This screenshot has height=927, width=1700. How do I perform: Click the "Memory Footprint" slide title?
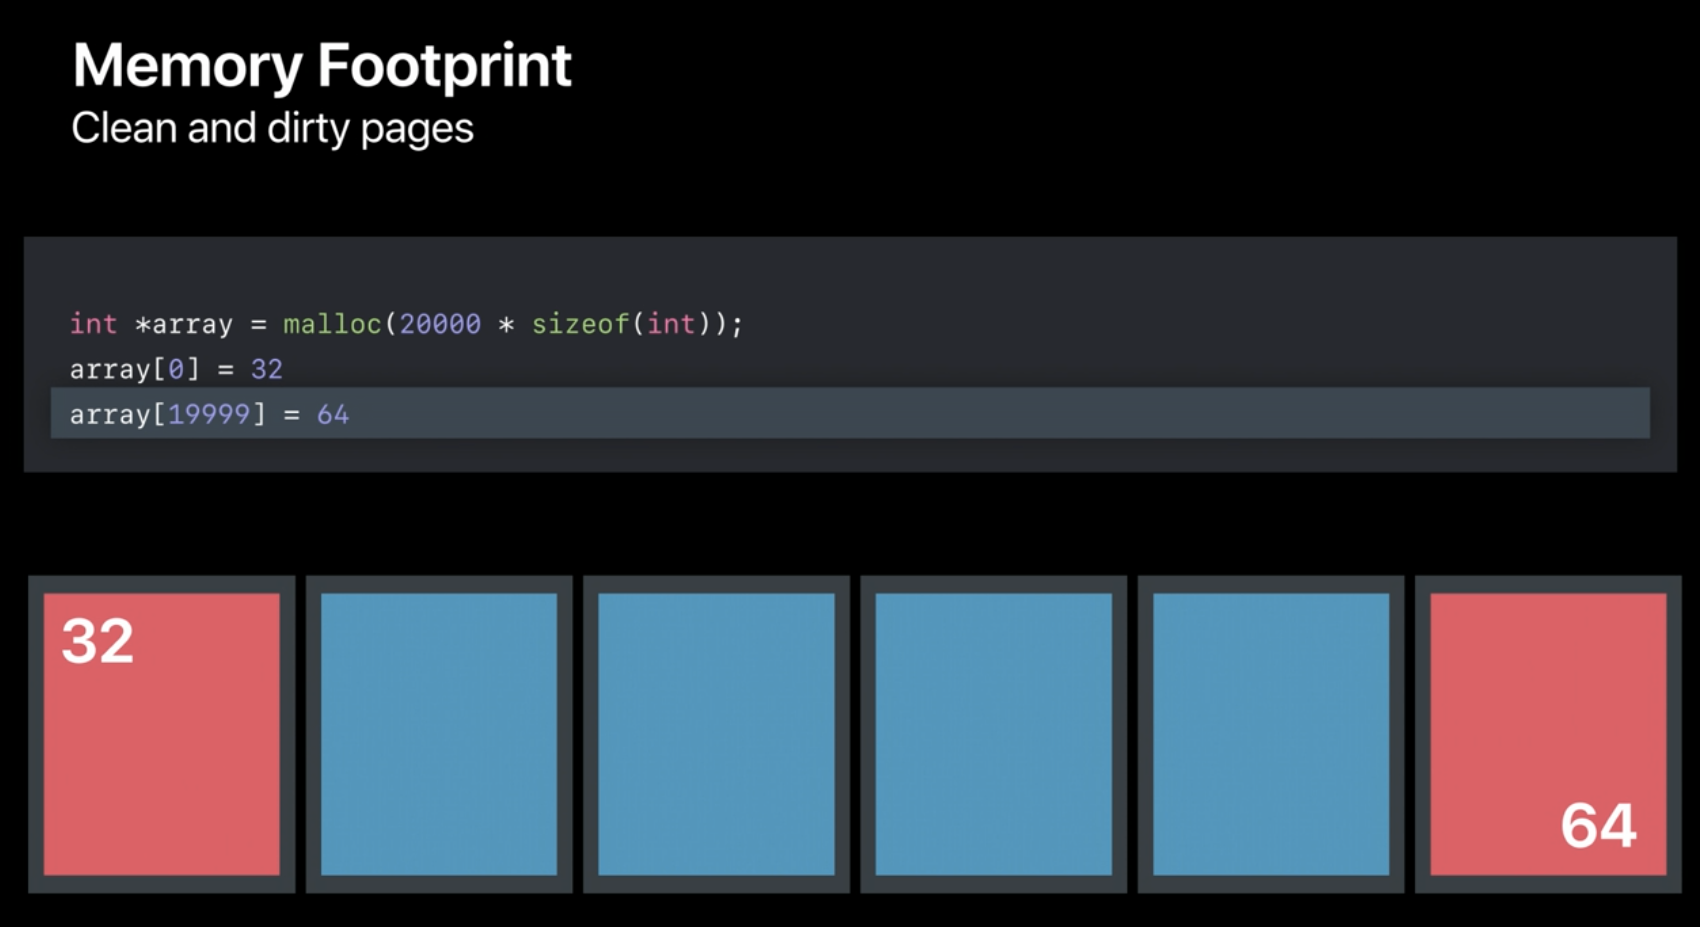[x=322, y=68]
